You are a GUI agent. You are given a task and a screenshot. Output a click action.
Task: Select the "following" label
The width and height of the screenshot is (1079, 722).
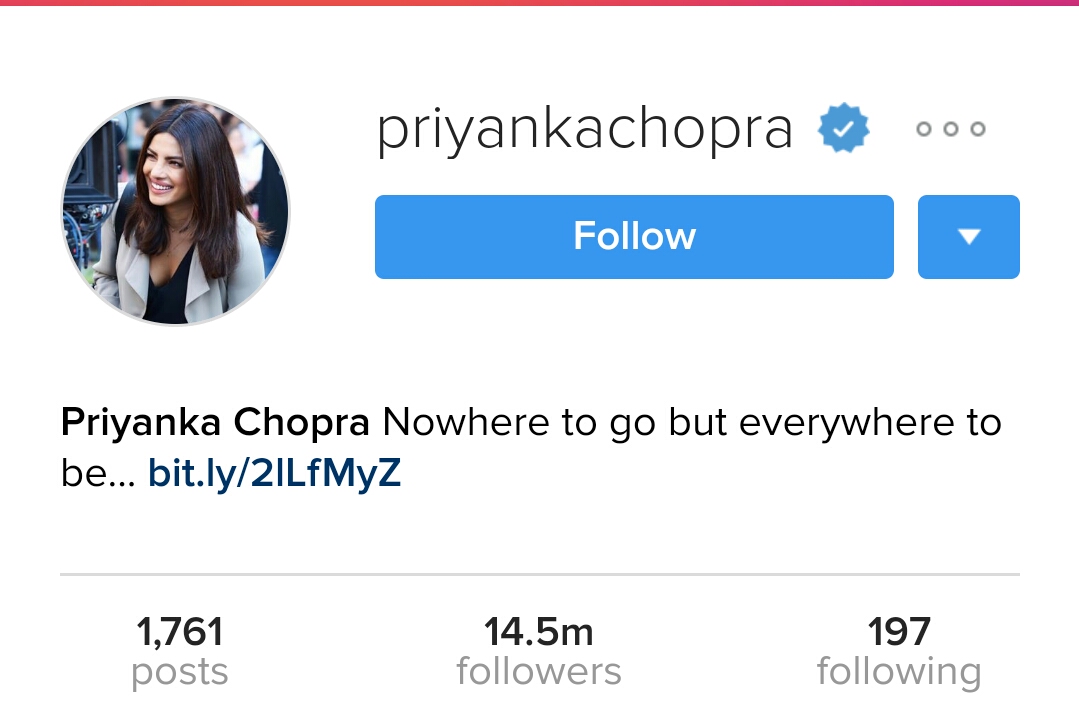(x=899, y=672)
